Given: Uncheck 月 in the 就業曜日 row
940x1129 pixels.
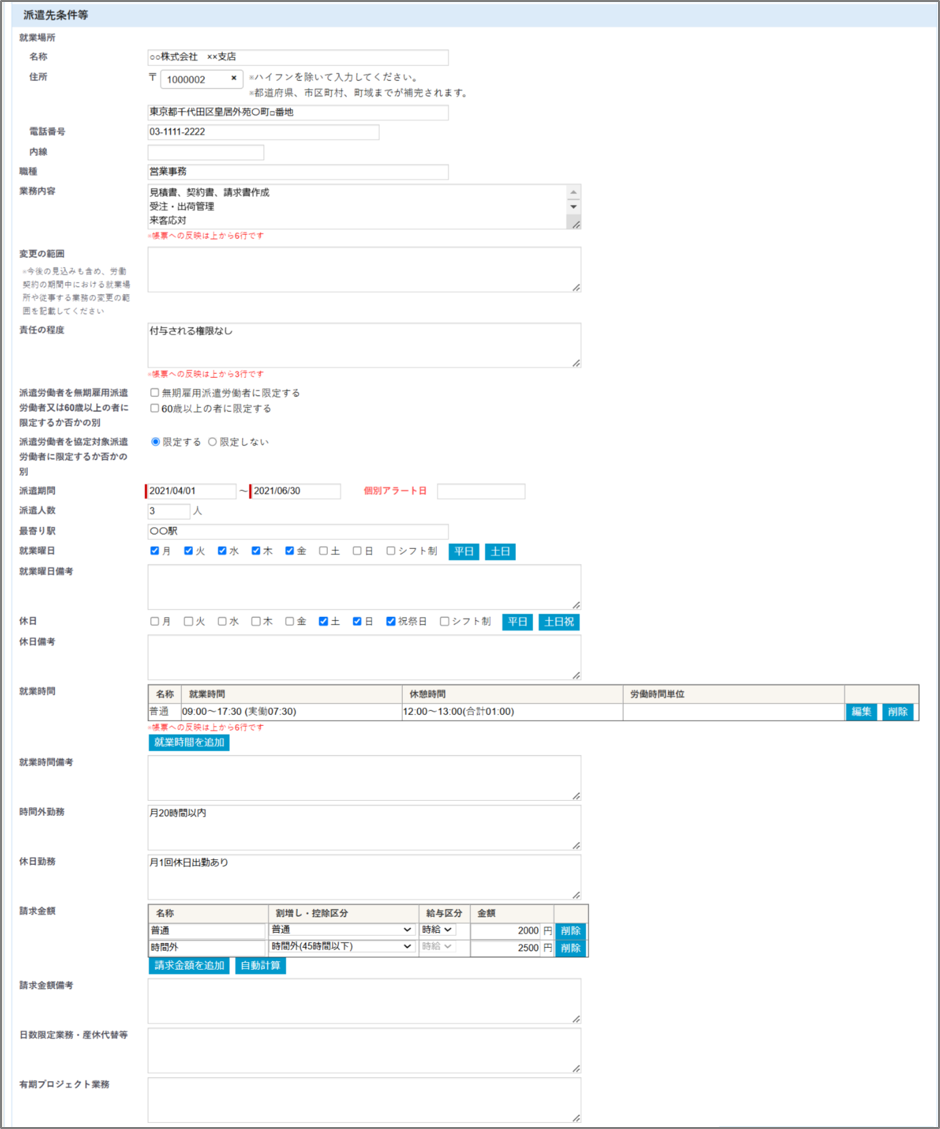Looking at the screenshot, I should click(155, 551).
